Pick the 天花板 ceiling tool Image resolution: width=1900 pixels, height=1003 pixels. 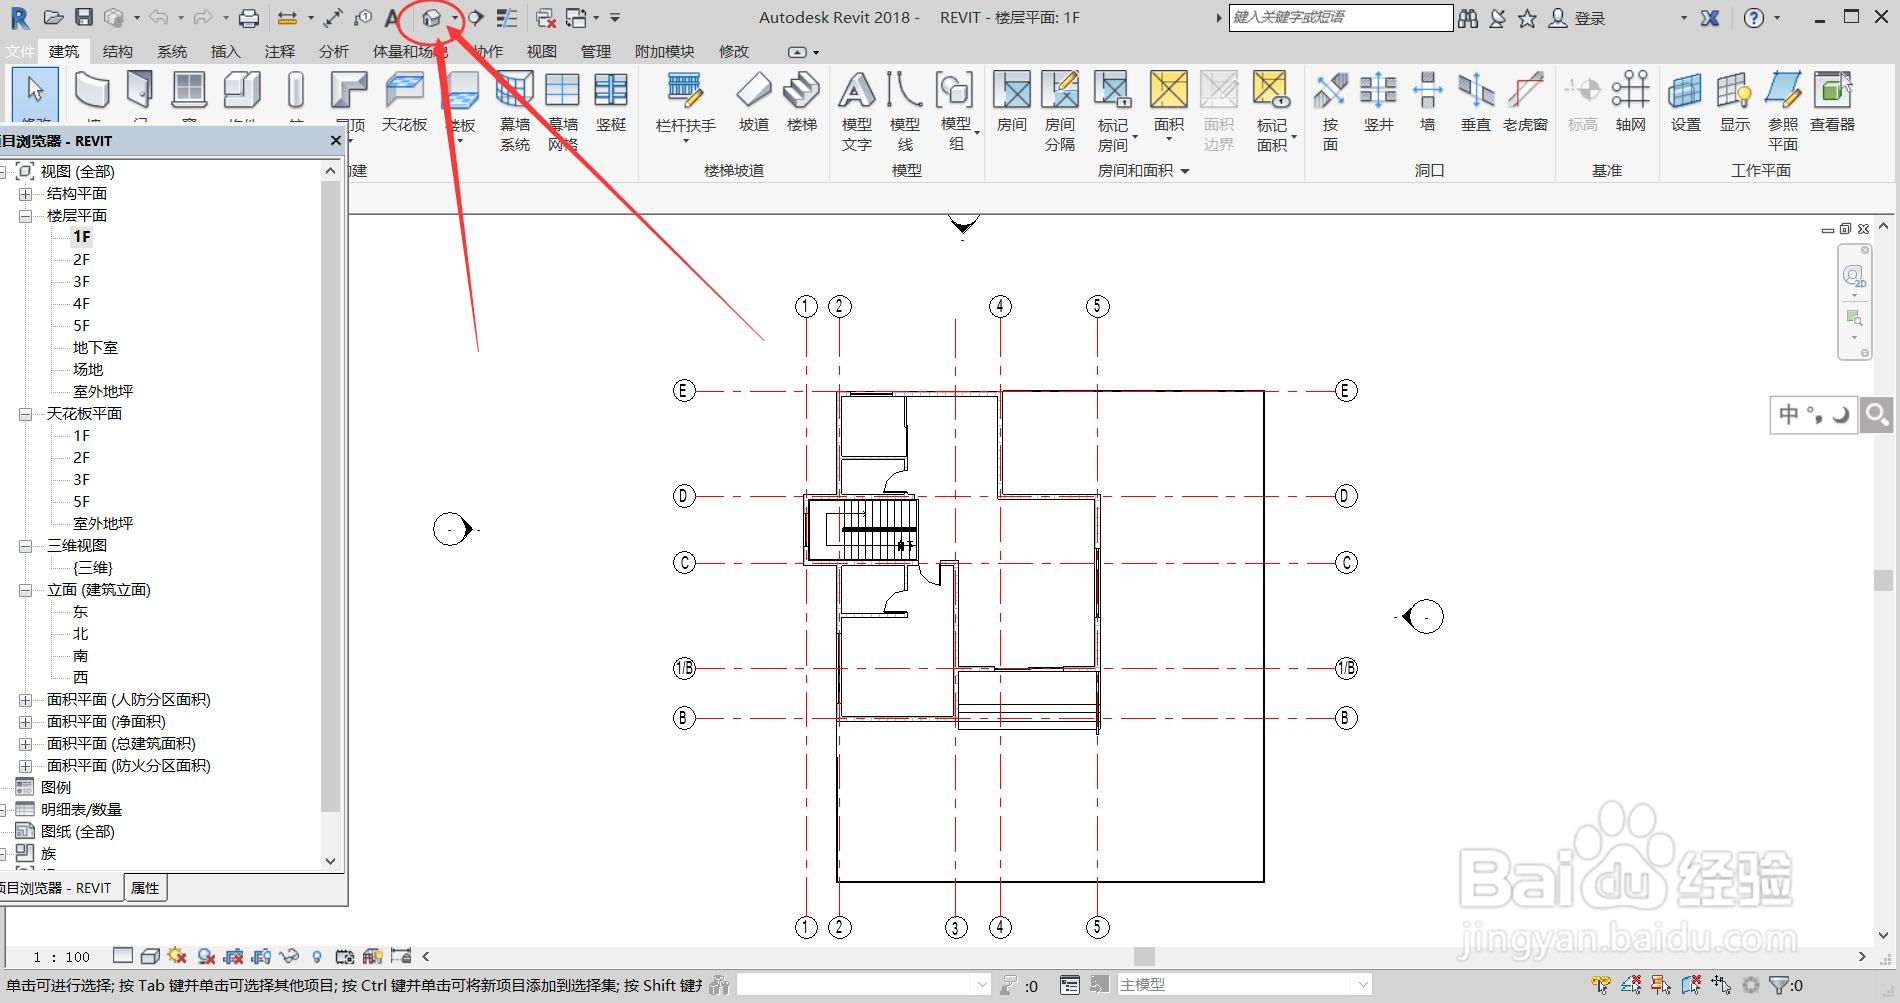click(x=404, y=102)
